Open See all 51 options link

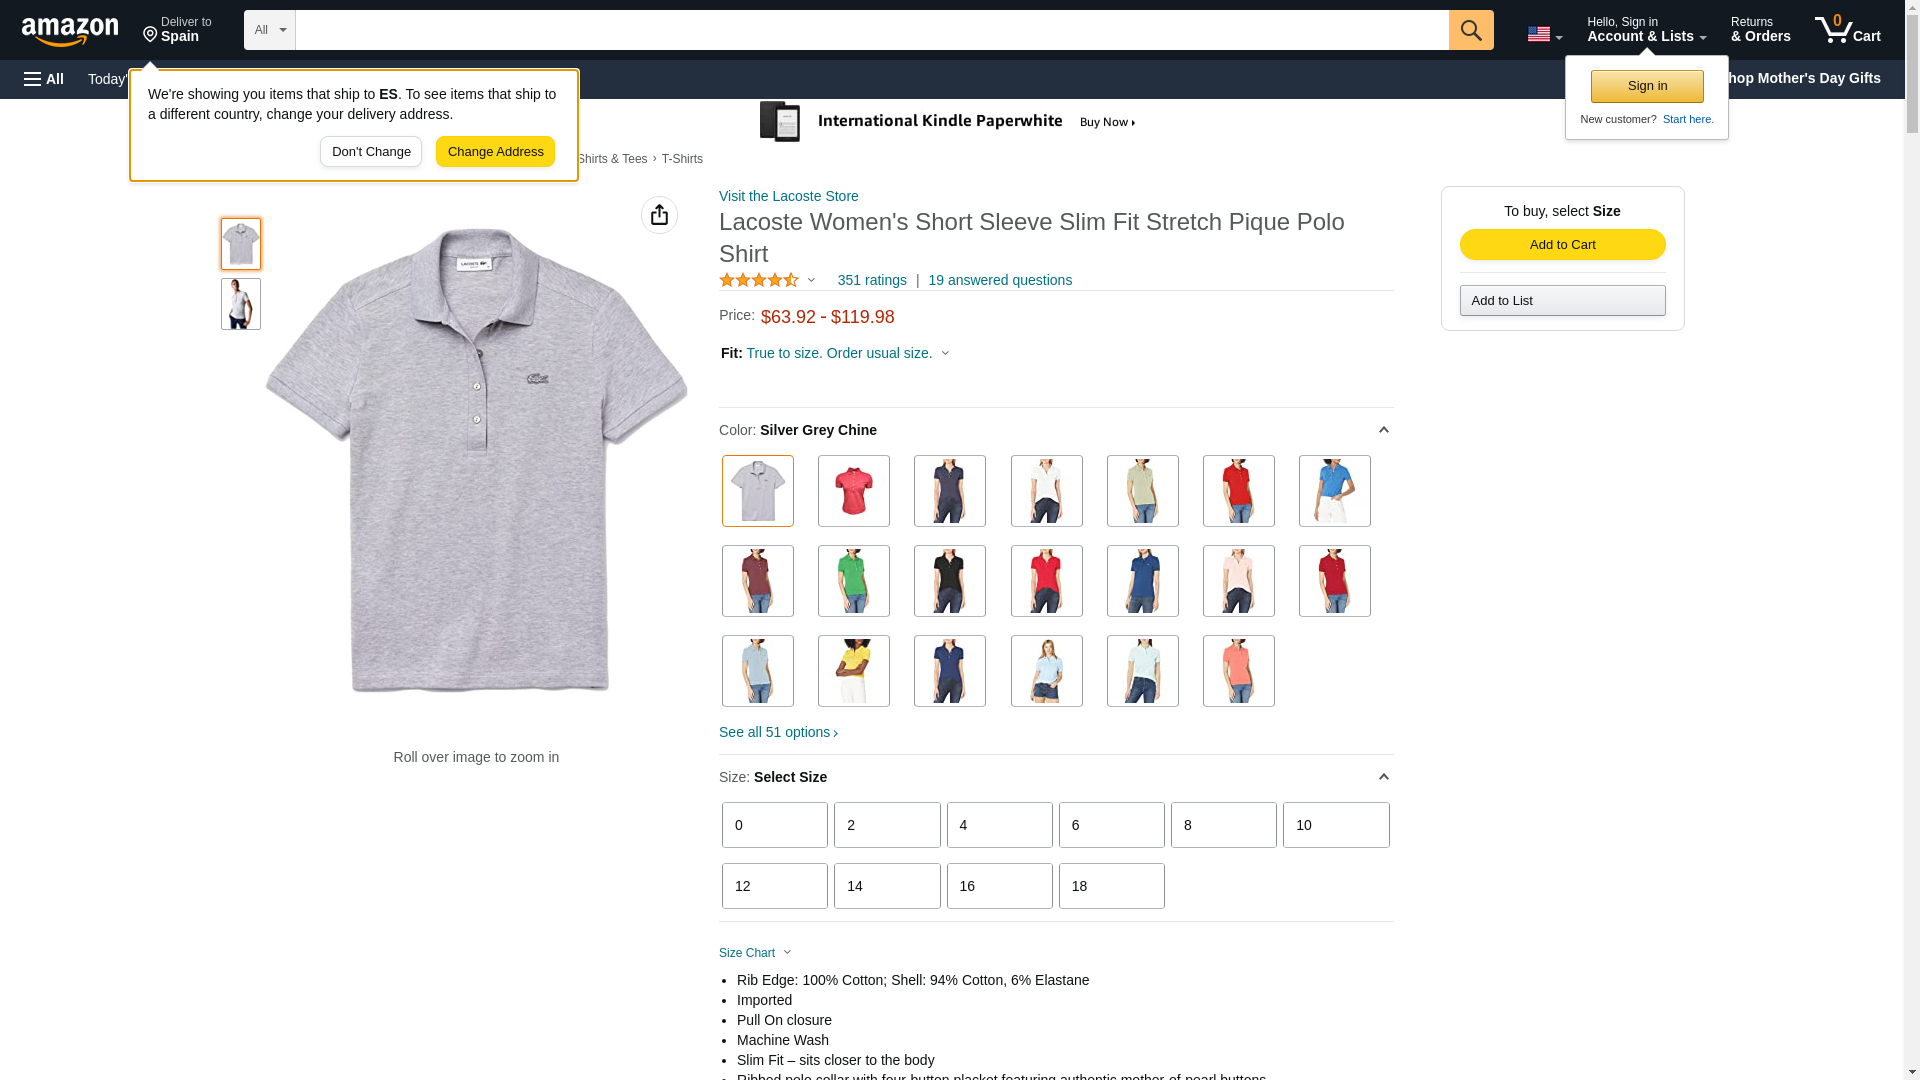(x=778, y=732)
